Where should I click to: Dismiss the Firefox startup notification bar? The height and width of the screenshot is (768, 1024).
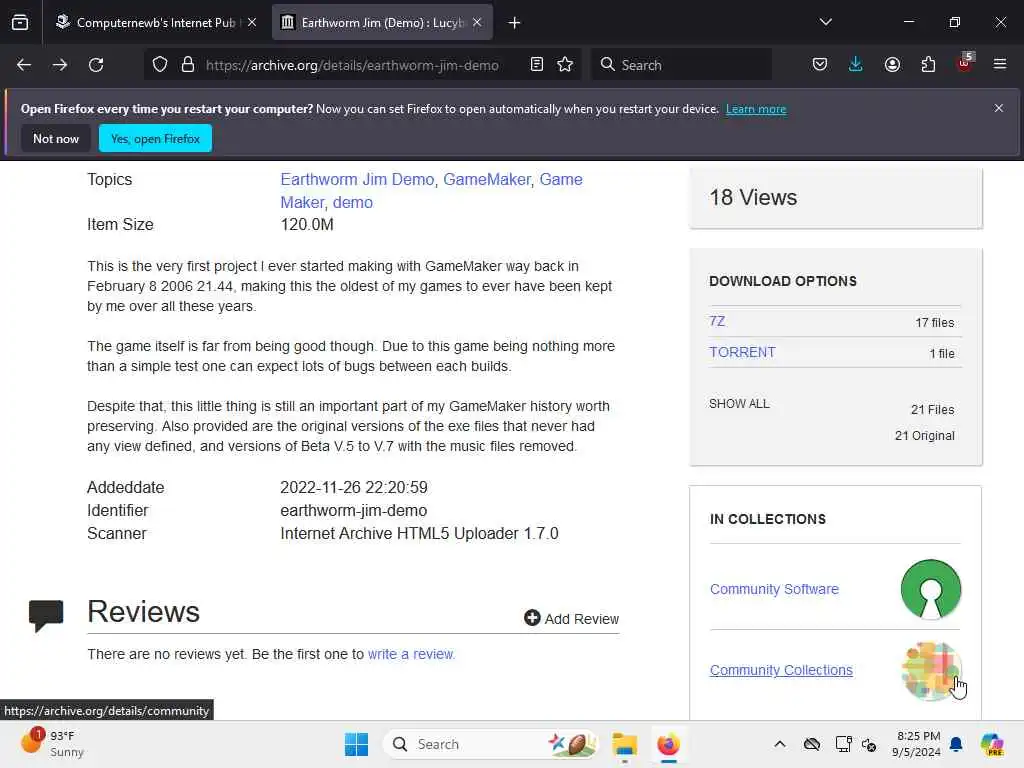999,108
